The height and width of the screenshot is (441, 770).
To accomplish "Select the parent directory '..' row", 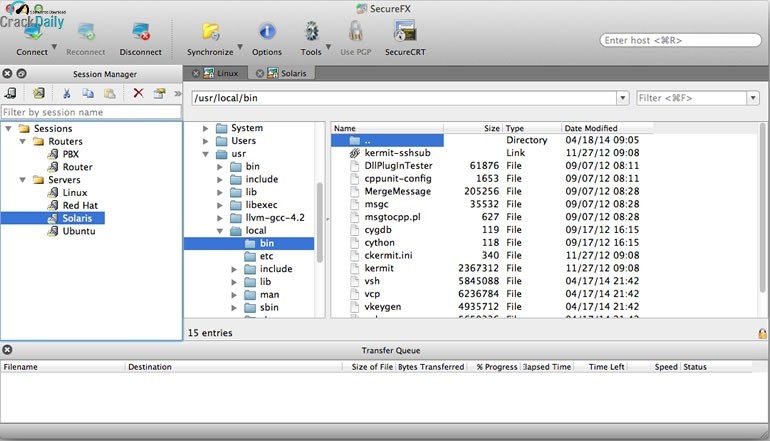I will click(387, 140).
